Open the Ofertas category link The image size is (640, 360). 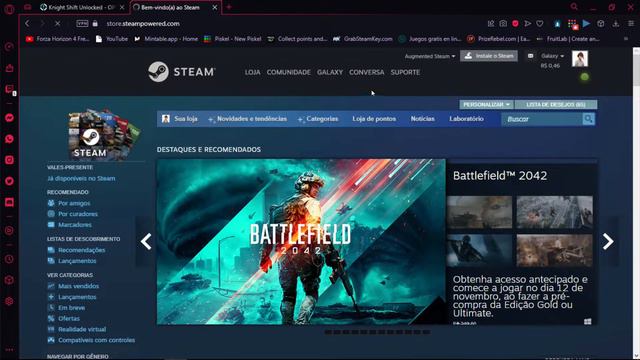[x=69, y=318]
